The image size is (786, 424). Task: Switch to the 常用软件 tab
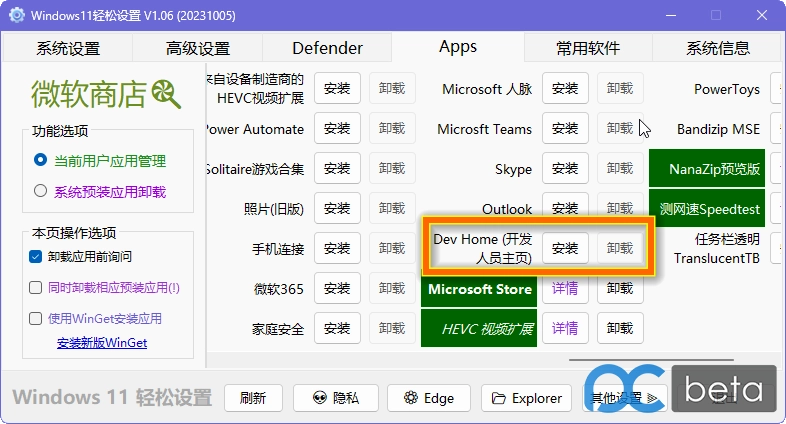tap(588, 48)
